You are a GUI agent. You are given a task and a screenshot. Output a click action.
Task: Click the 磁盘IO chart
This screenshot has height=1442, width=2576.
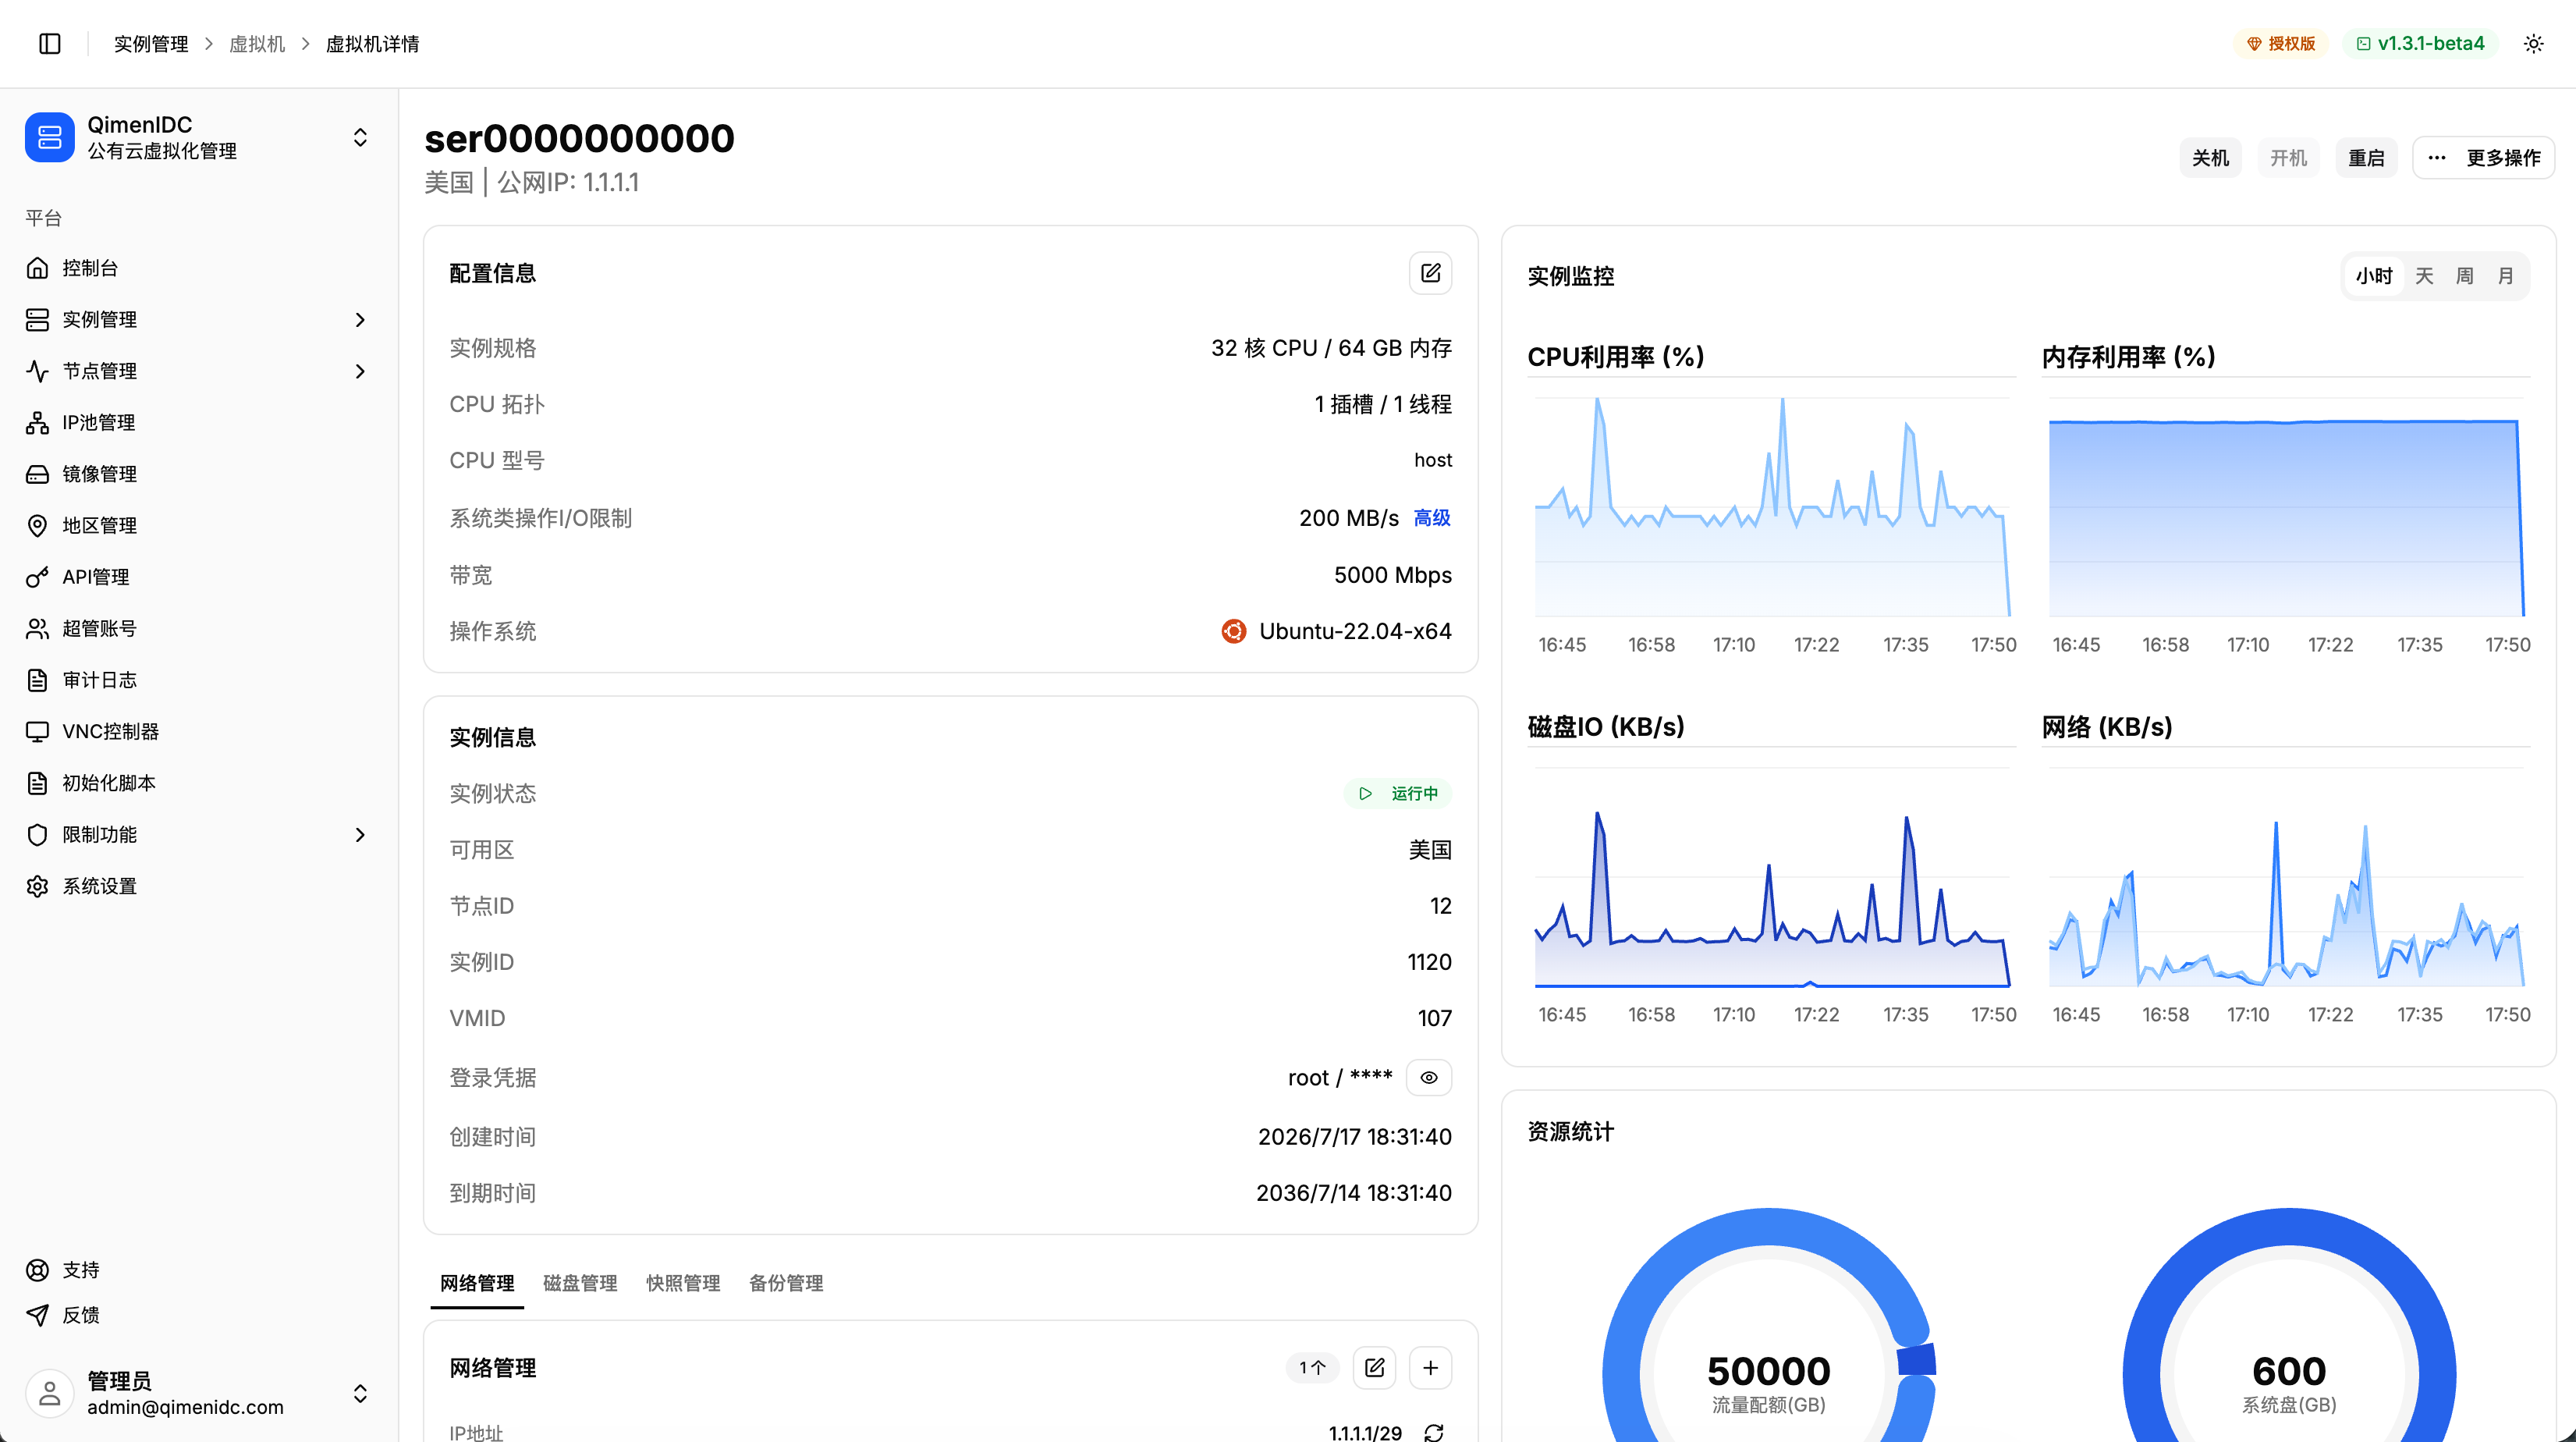pyautogui.click(x=1772, y=878)
